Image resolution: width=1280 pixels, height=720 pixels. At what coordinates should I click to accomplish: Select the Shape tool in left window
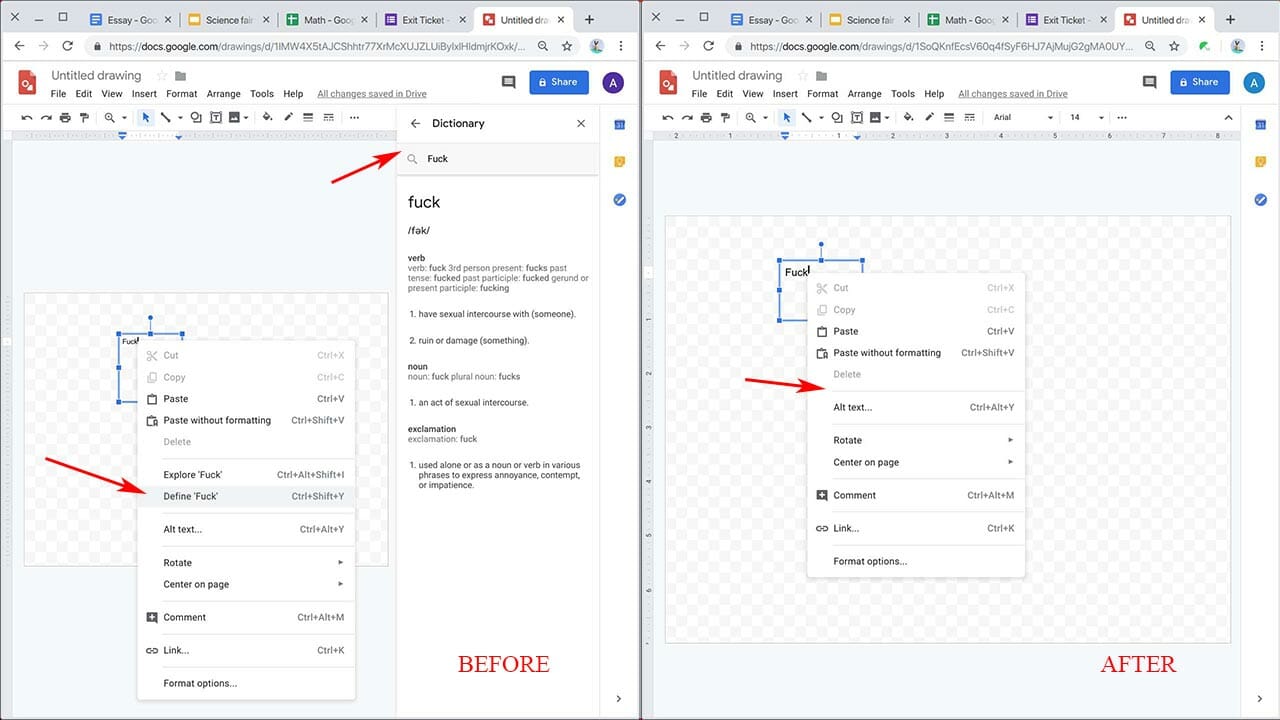tap(196, 117)
